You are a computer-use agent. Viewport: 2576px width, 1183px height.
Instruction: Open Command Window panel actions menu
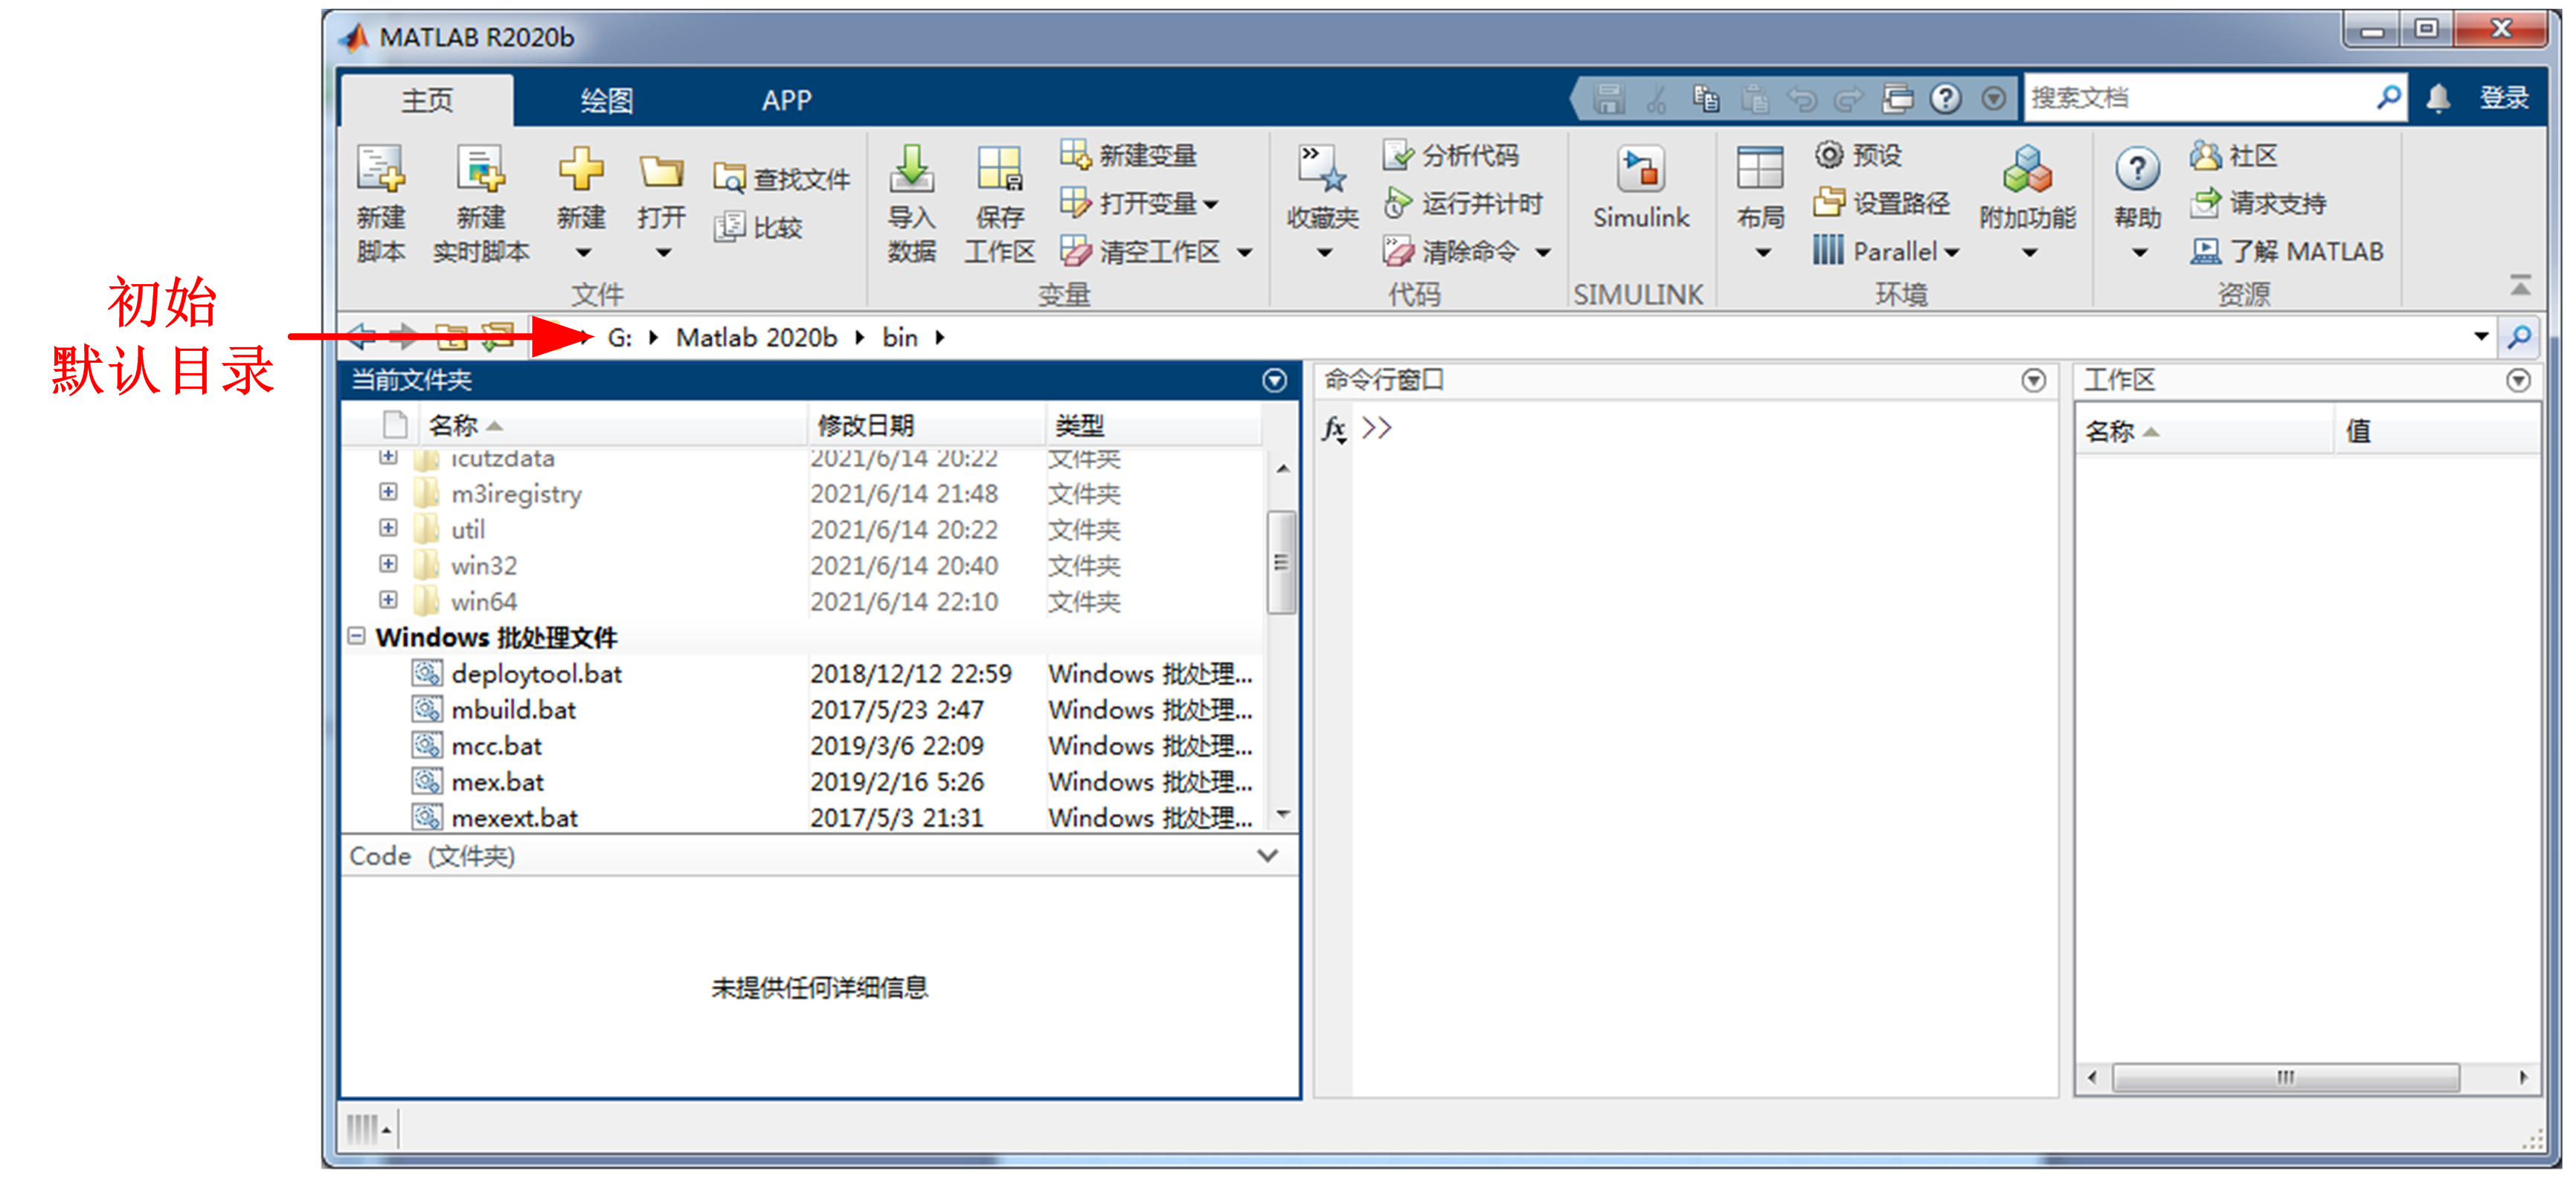click(2033, 380)
